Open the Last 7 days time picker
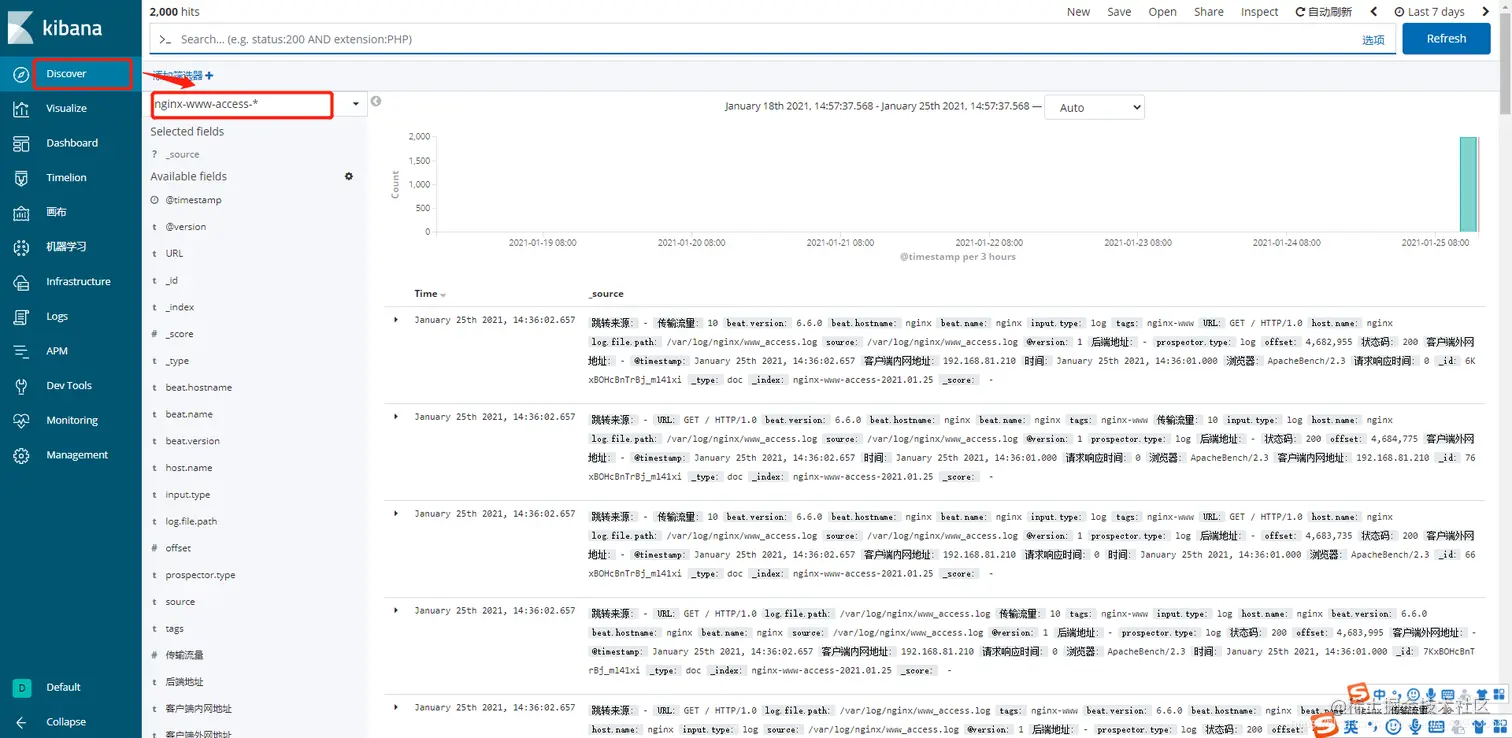Image resolution: width=1512 pixels, height=738 pixels. click(1429, 12)
